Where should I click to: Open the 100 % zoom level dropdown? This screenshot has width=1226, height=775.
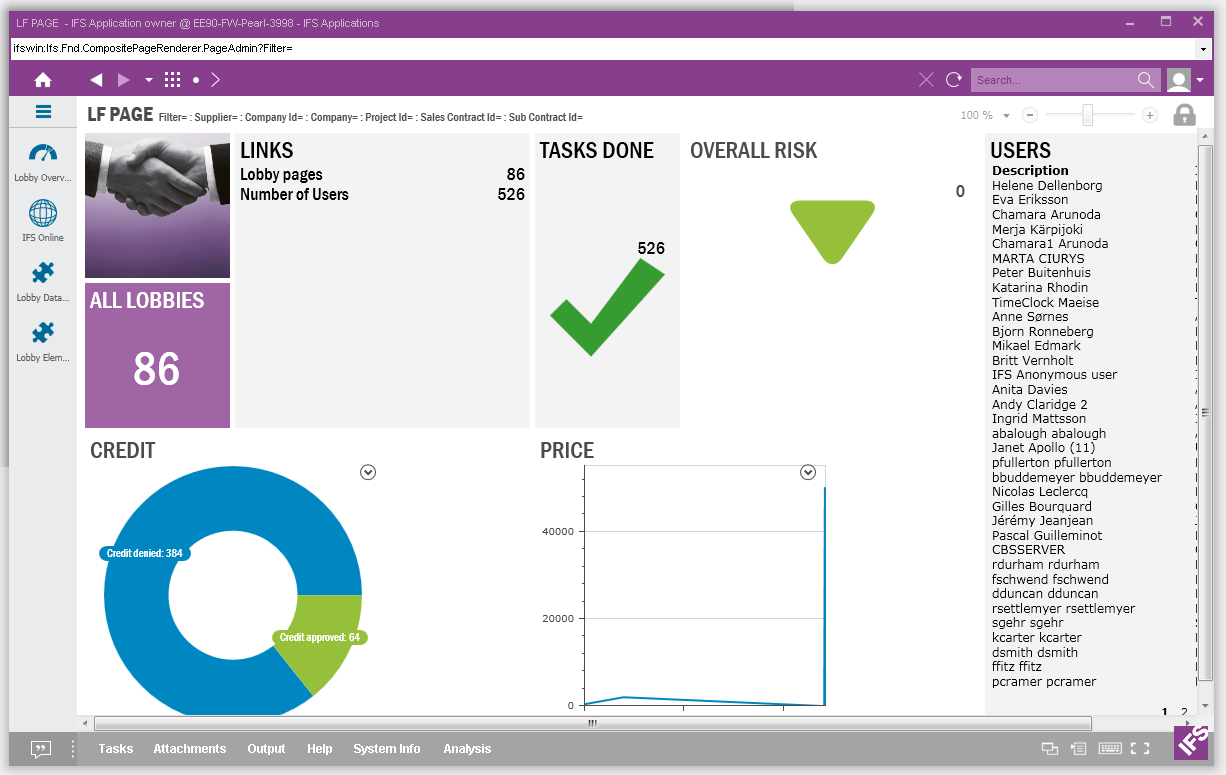pyautogui.click(x=1006, y=116)
